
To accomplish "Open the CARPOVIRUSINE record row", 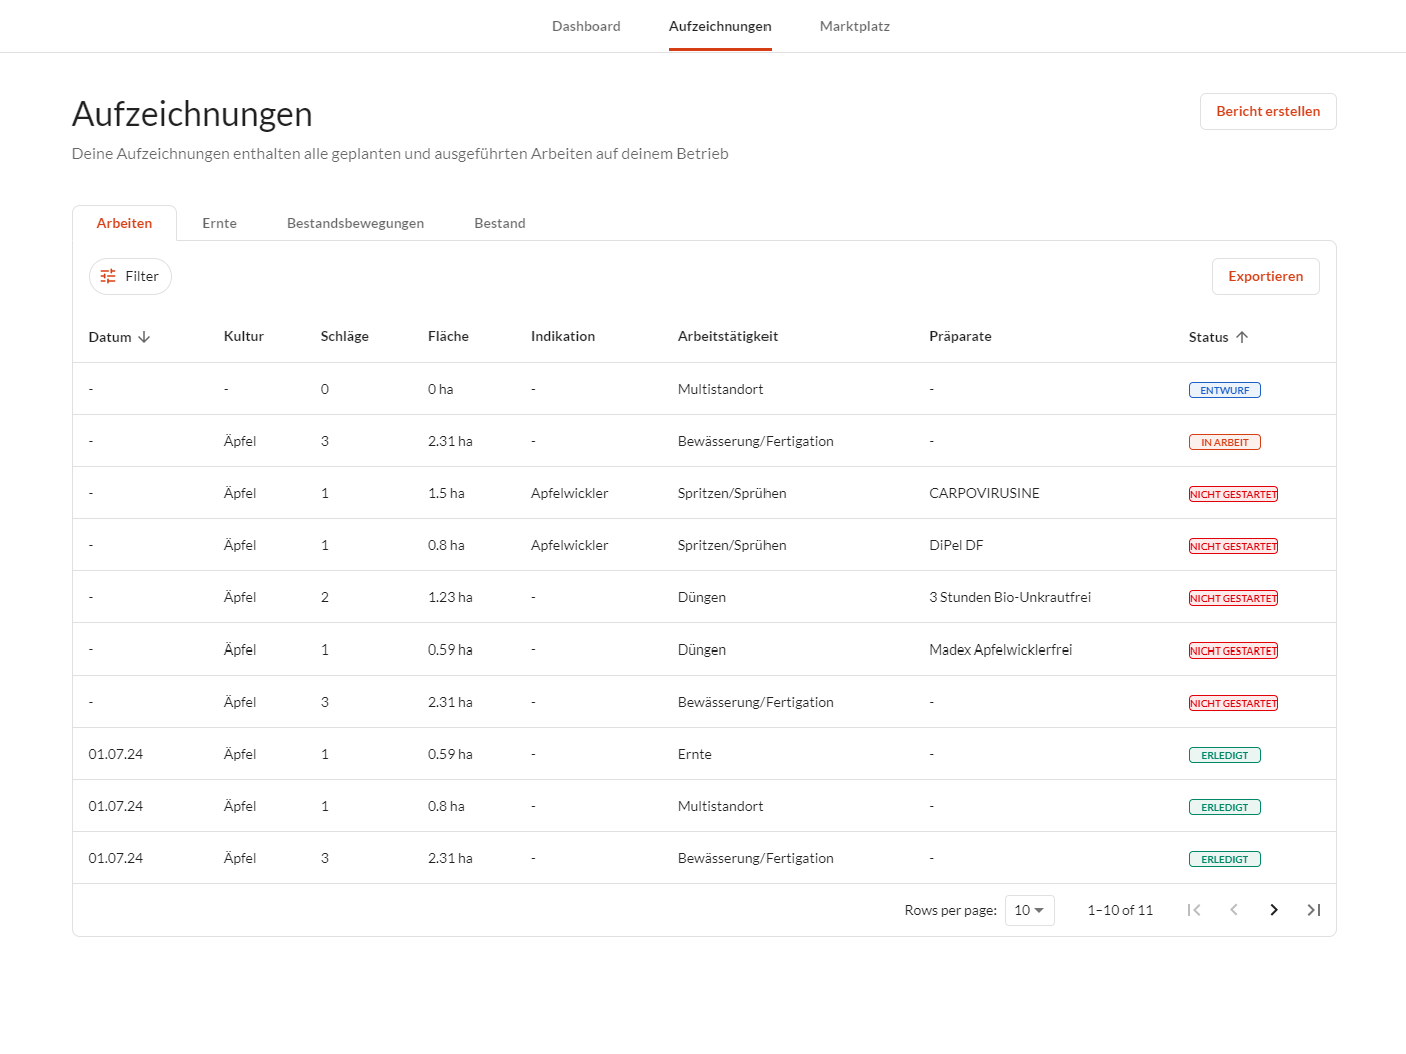I will click(x=984, y=493).
